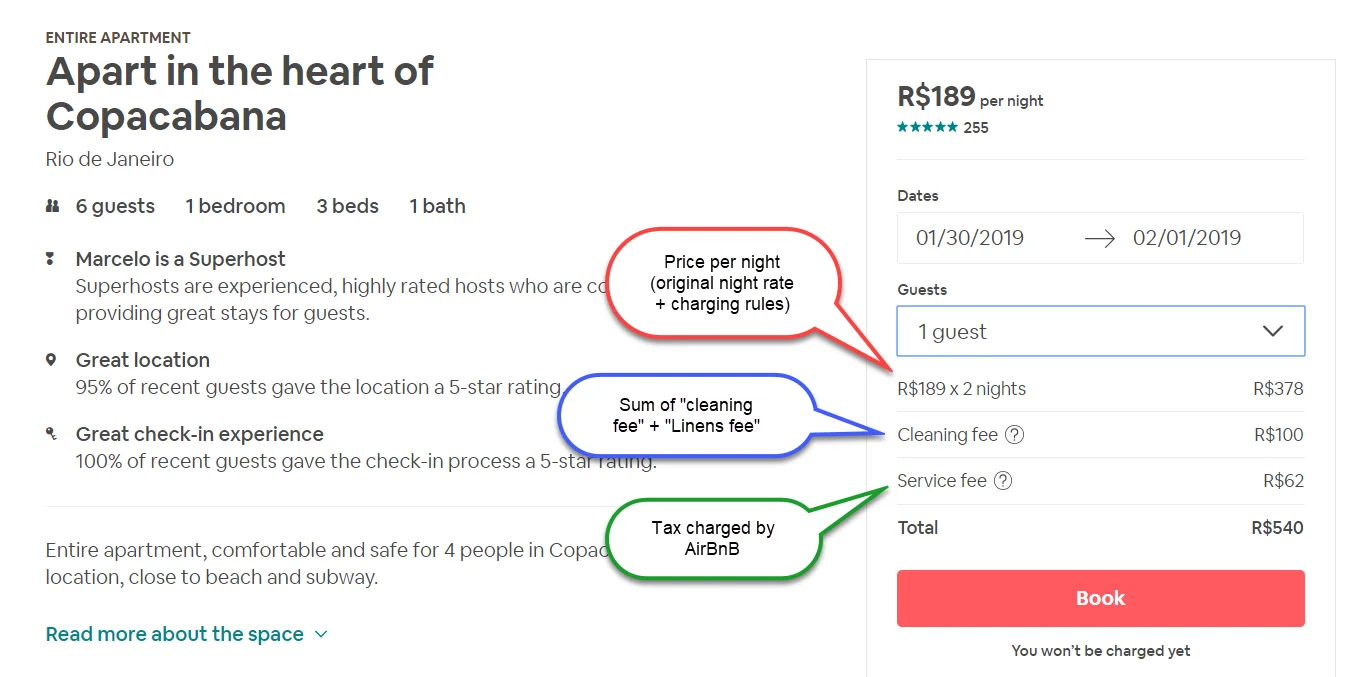The image size is (1361, 677).
Task: Click the arrow between the two dates
Action: pos(1099,239)
